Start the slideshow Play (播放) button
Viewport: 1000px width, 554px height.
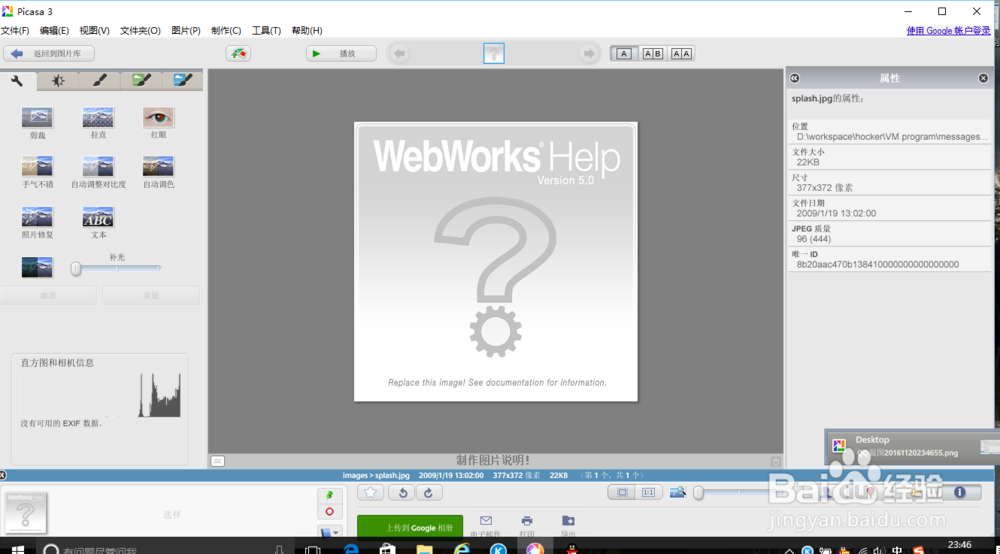(341, 54)
